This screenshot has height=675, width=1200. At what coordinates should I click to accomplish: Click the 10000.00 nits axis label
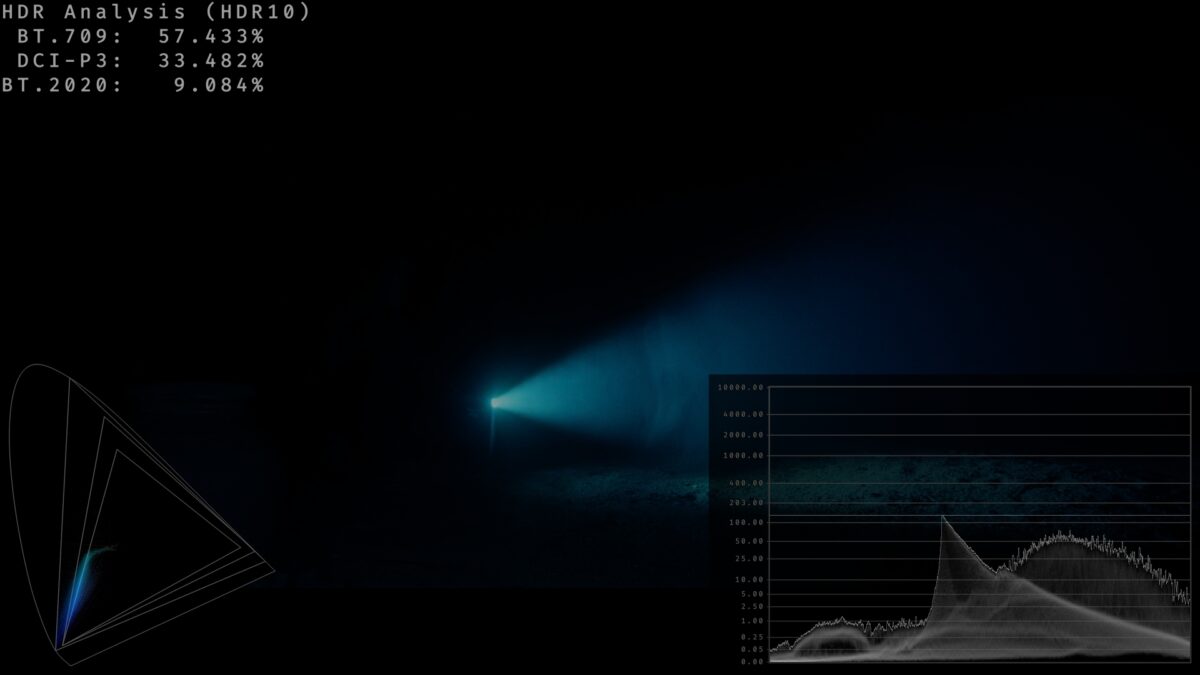[x=741, y=387]
